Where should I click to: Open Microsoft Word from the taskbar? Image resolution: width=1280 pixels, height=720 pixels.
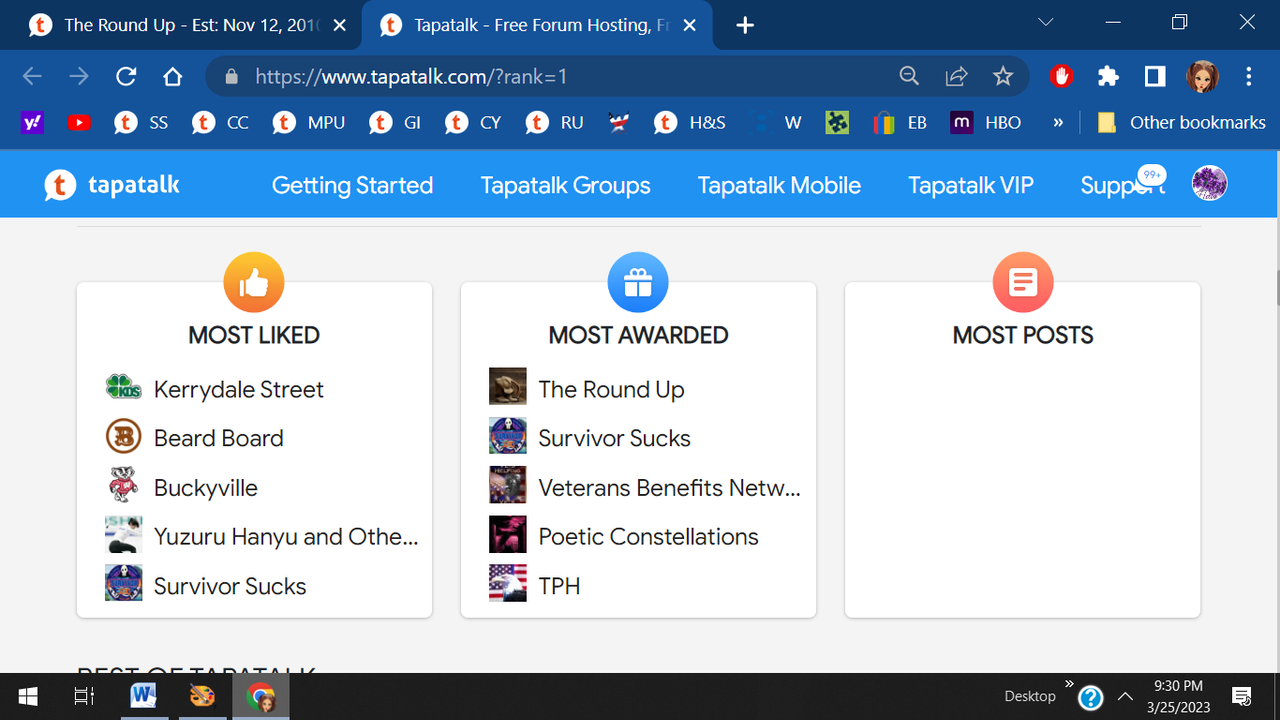(143, 696)
